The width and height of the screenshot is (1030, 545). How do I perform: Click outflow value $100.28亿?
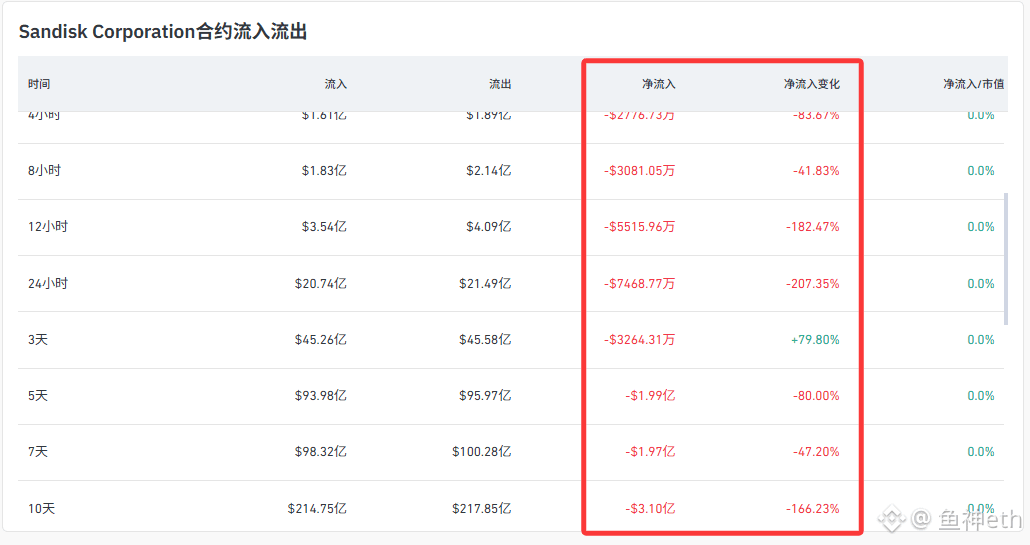click(x=481, y=452)
